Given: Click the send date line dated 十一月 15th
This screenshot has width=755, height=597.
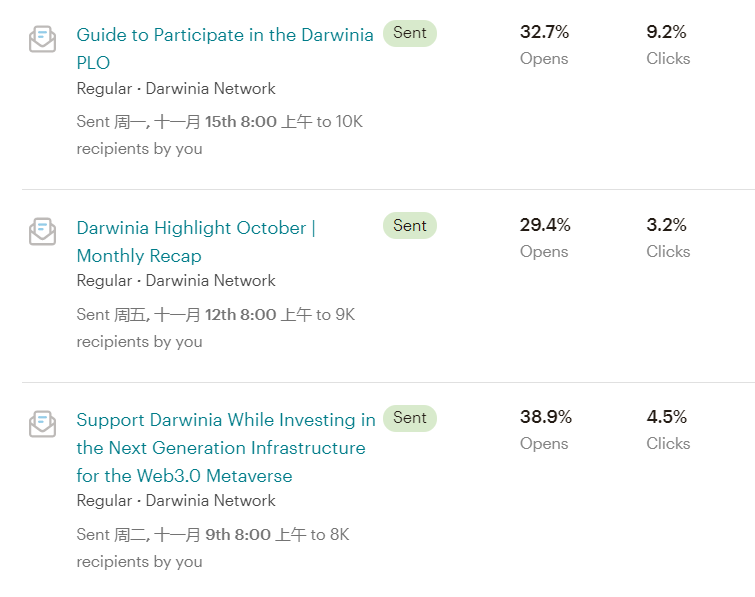Looking at the screenshot, I should pyautogui.click(x=219, y=122).
